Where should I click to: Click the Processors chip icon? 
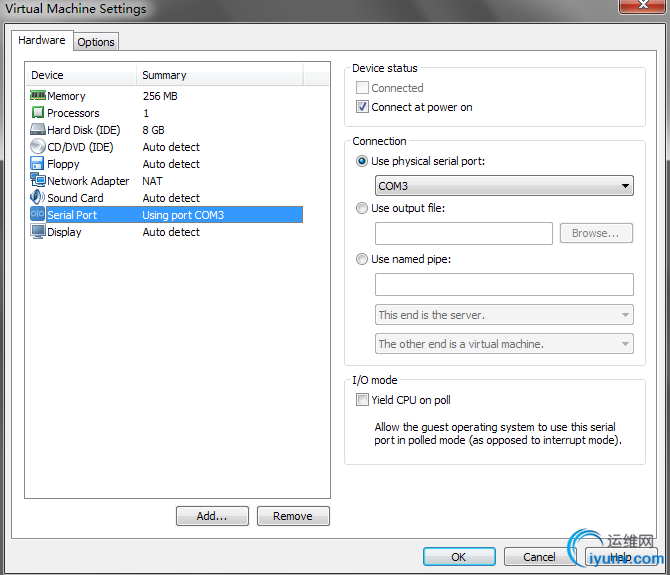pyautogui.click(x=38, y=112)
